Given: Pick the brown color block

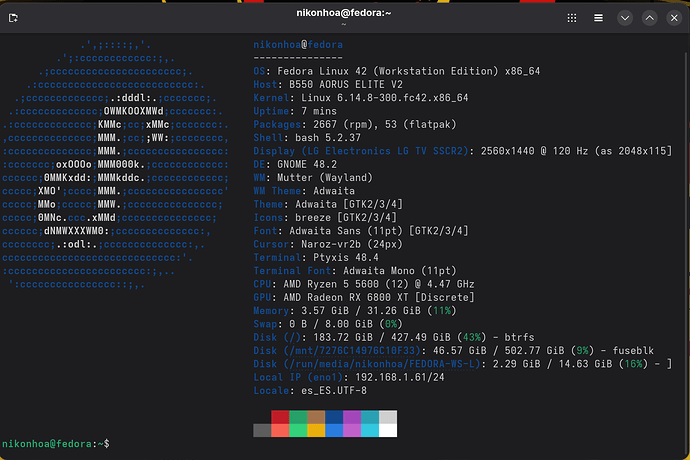Looking at the screenshot, I should point(316,417).
